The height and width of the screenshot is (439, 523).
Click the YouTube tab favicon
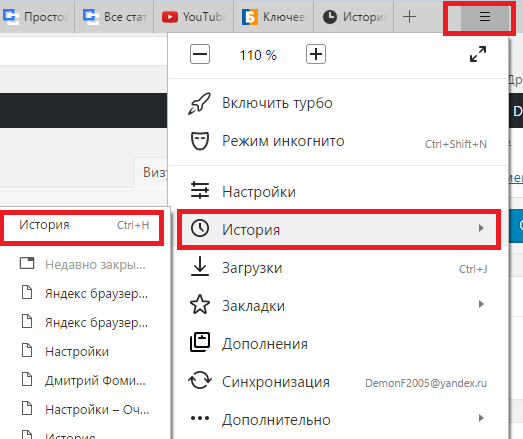coord(170,17)
